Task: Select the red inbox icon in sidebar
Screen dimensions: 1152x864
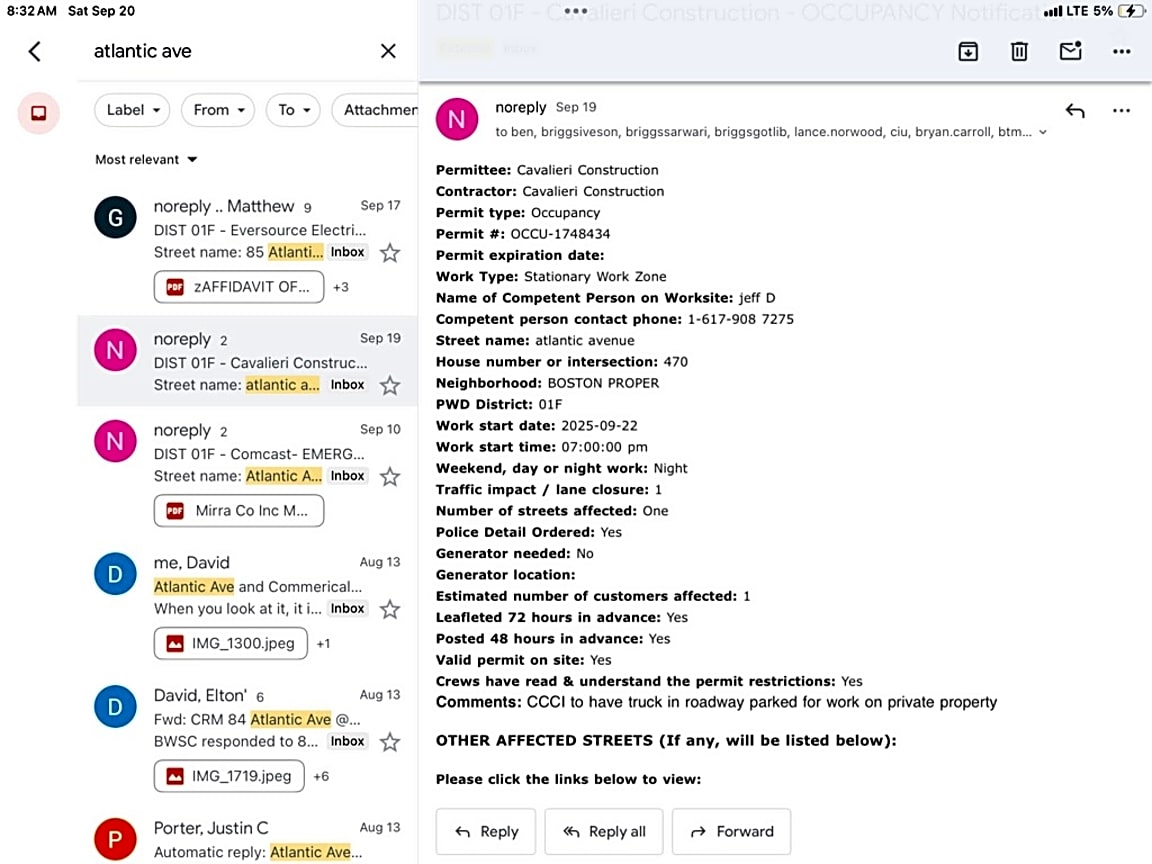Action: 38,113
